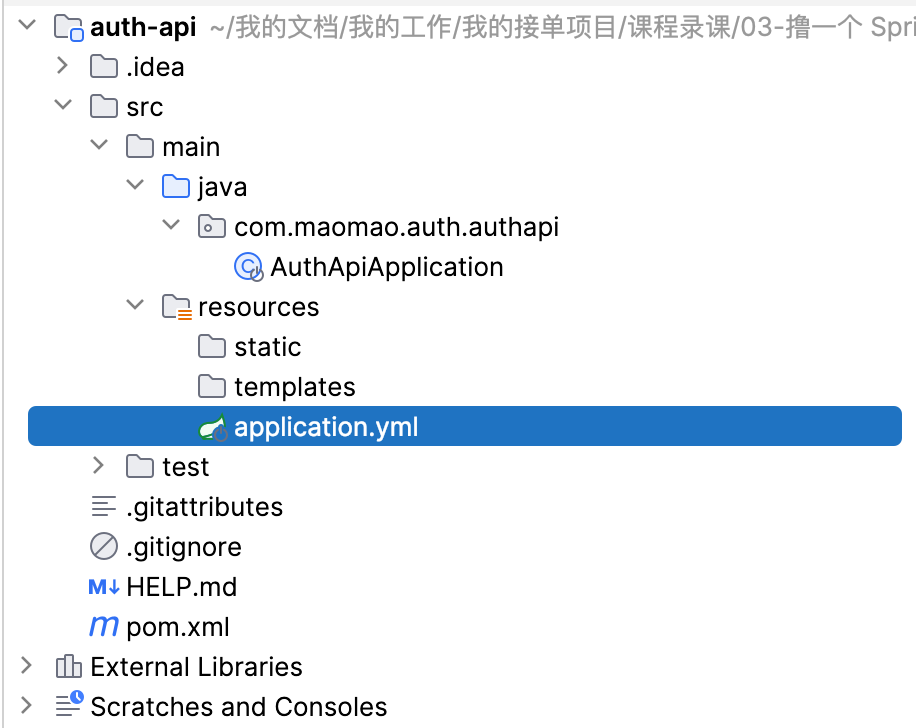Select the main folder
This screenshot has height=728, width=916.
190,147
